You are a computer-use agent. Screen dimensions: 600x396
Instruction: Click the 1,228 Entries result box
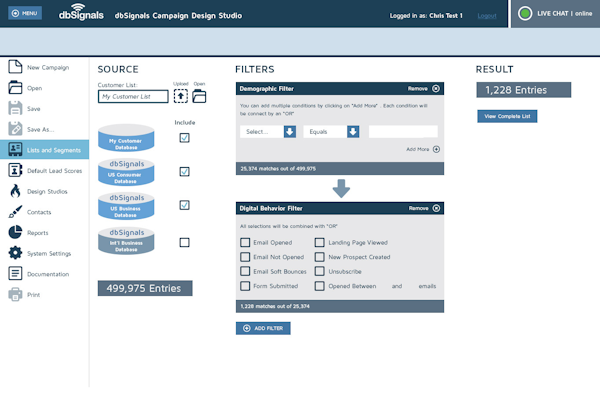pyautogui.click(x=523, y=90)
